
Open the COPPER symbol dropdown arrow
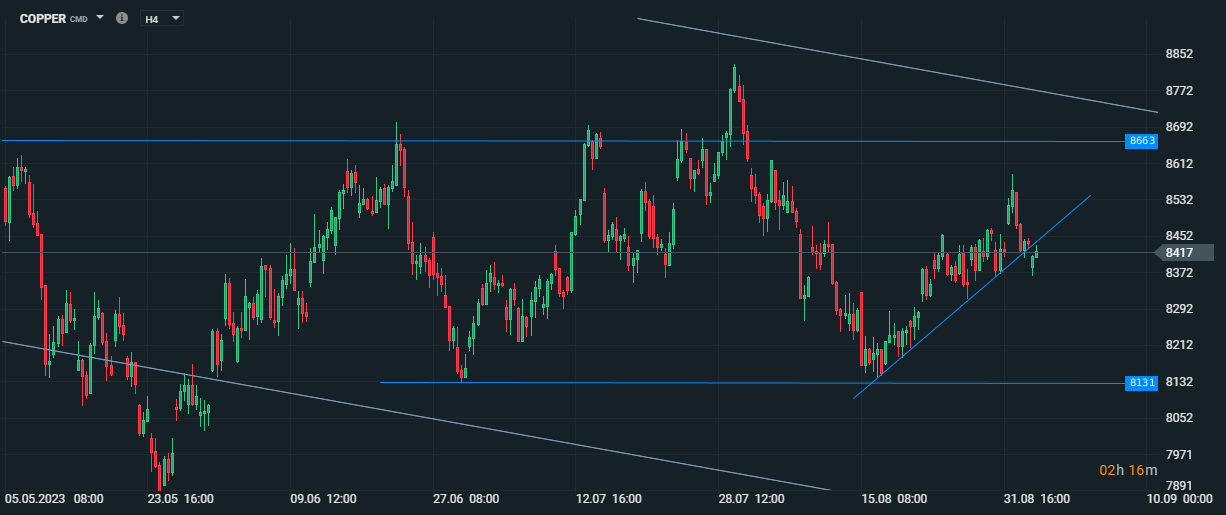pyautogui.click(x=100, y=18)
